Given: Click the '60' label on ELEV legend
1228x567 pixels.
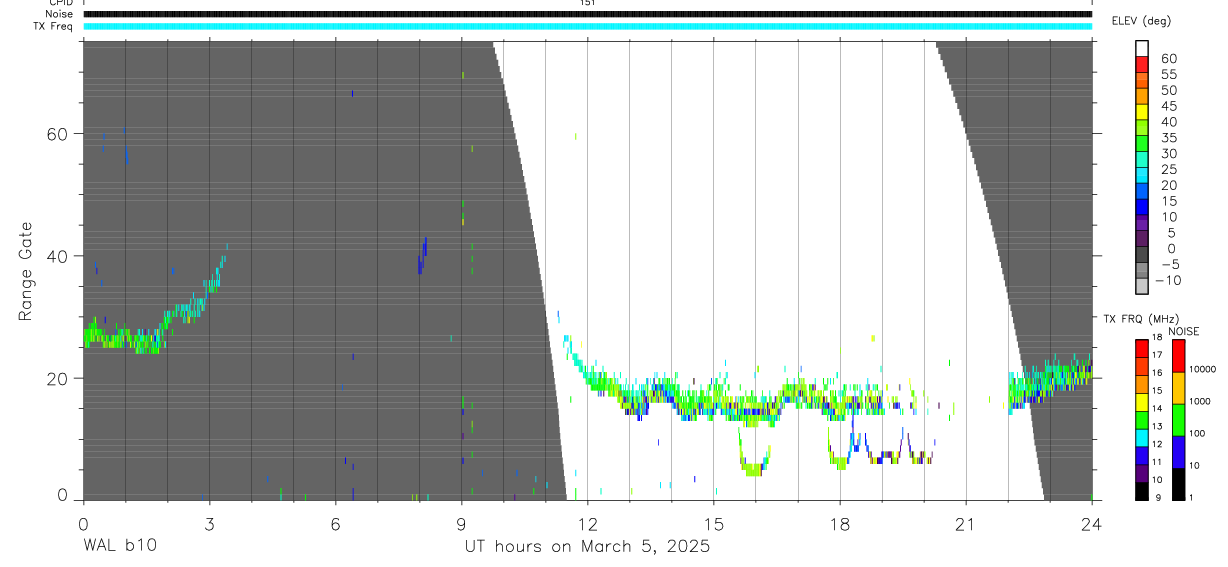Looking at the screenshot, I should pos(1168,58).
